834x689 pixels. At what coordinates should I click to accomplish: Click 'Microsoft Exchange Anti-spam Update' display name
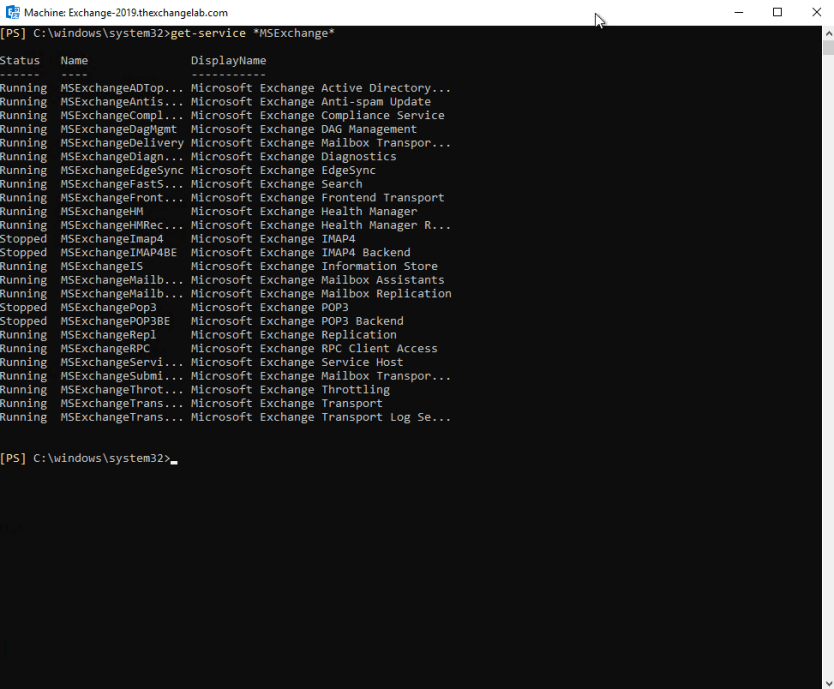click(311, 102)
